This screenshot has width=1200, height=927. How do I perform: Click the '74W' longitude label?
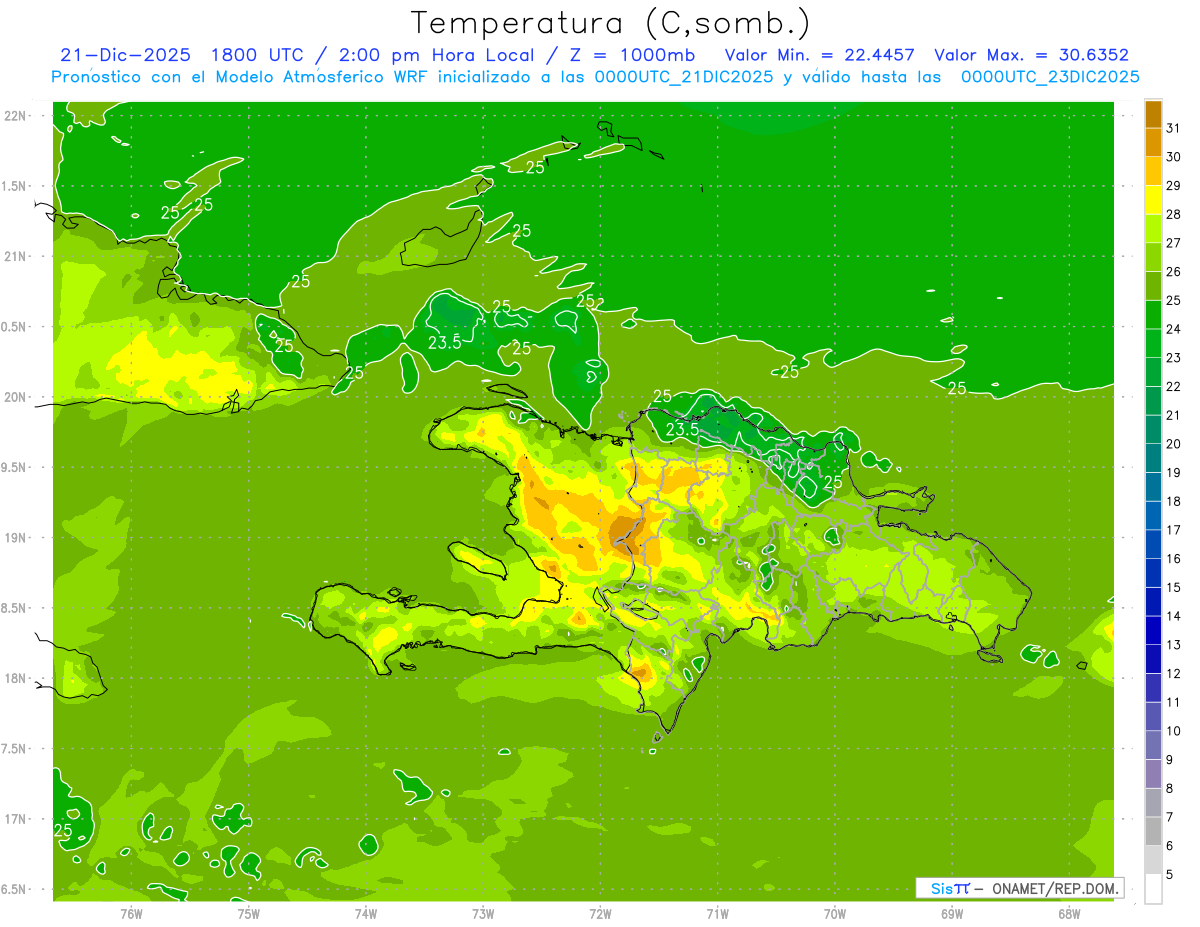click(x=366, y=913)
